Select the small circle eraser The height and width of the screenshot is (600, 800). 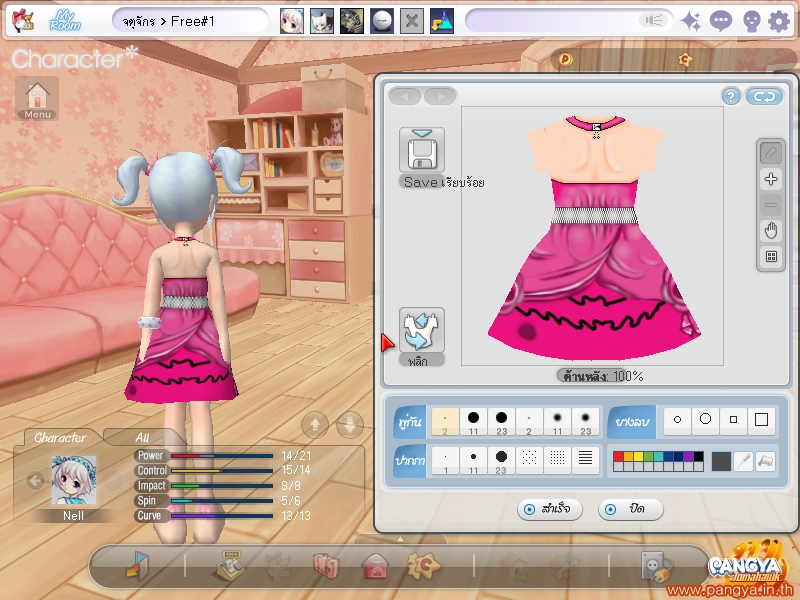tap(678, 420)
